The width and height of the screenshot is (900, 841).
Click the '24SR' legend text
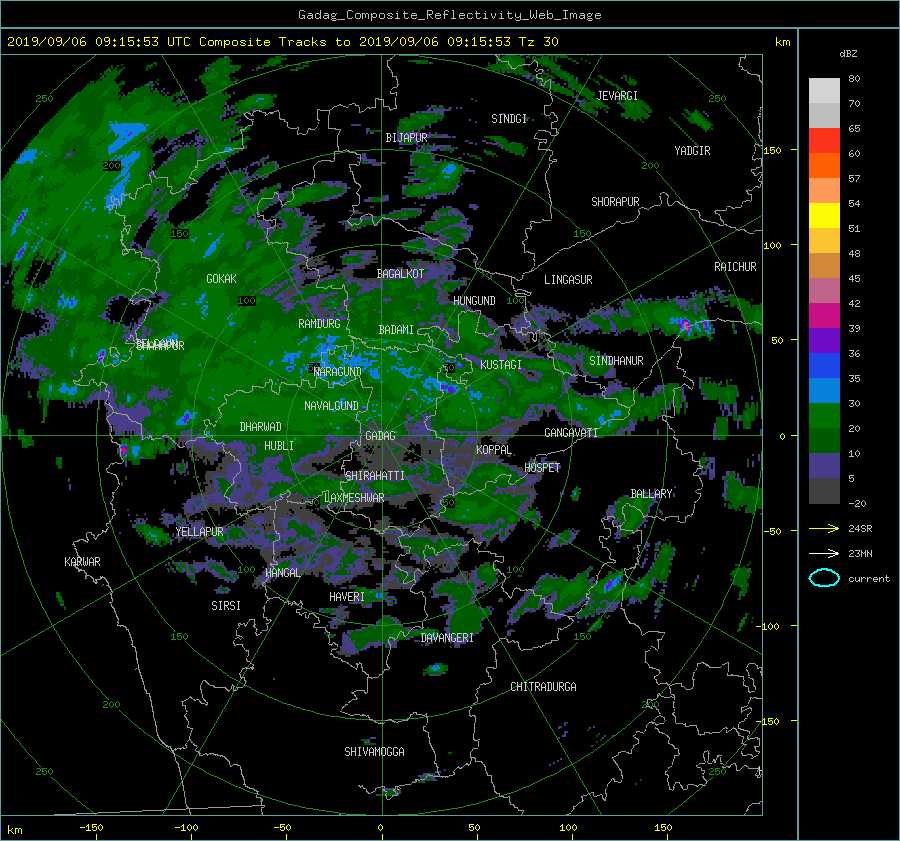(860, 529)
